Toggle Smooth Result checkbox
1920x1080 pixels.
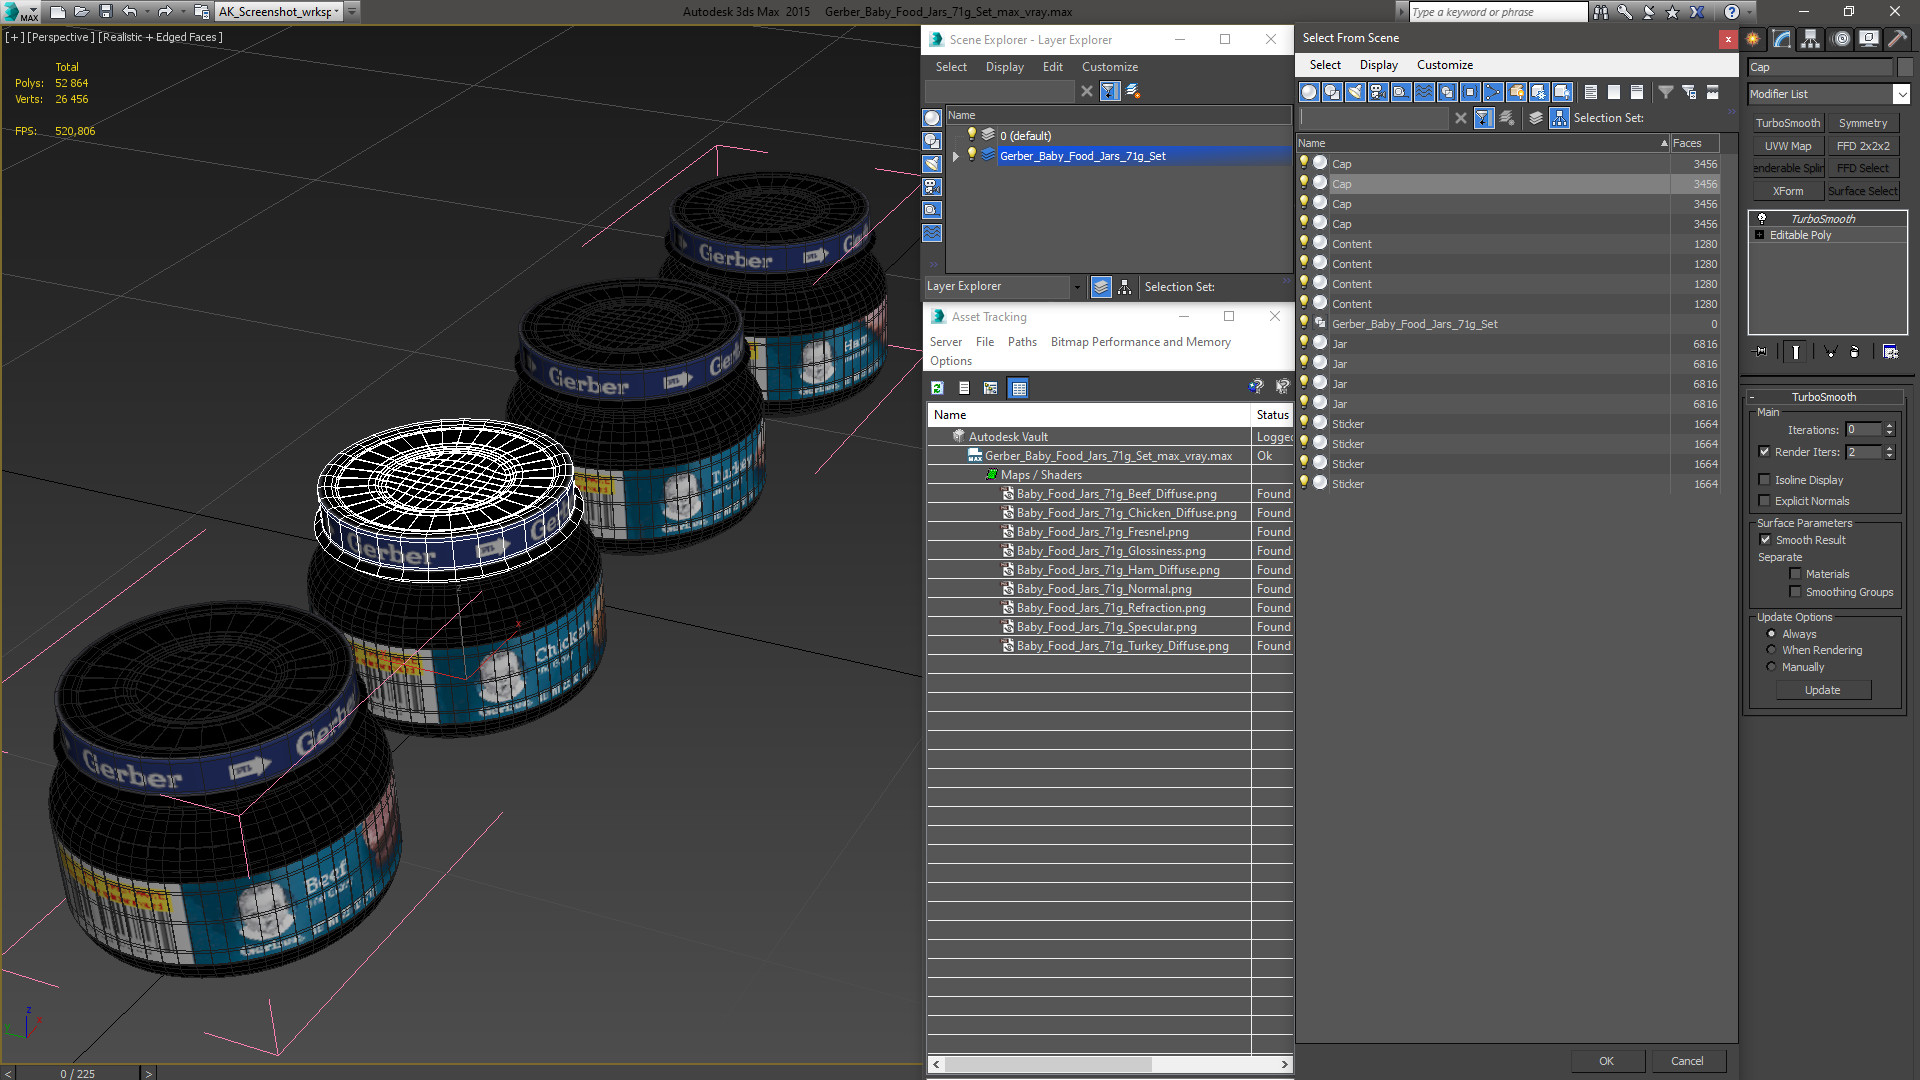pyautogui.click(x=1765, y=540)
